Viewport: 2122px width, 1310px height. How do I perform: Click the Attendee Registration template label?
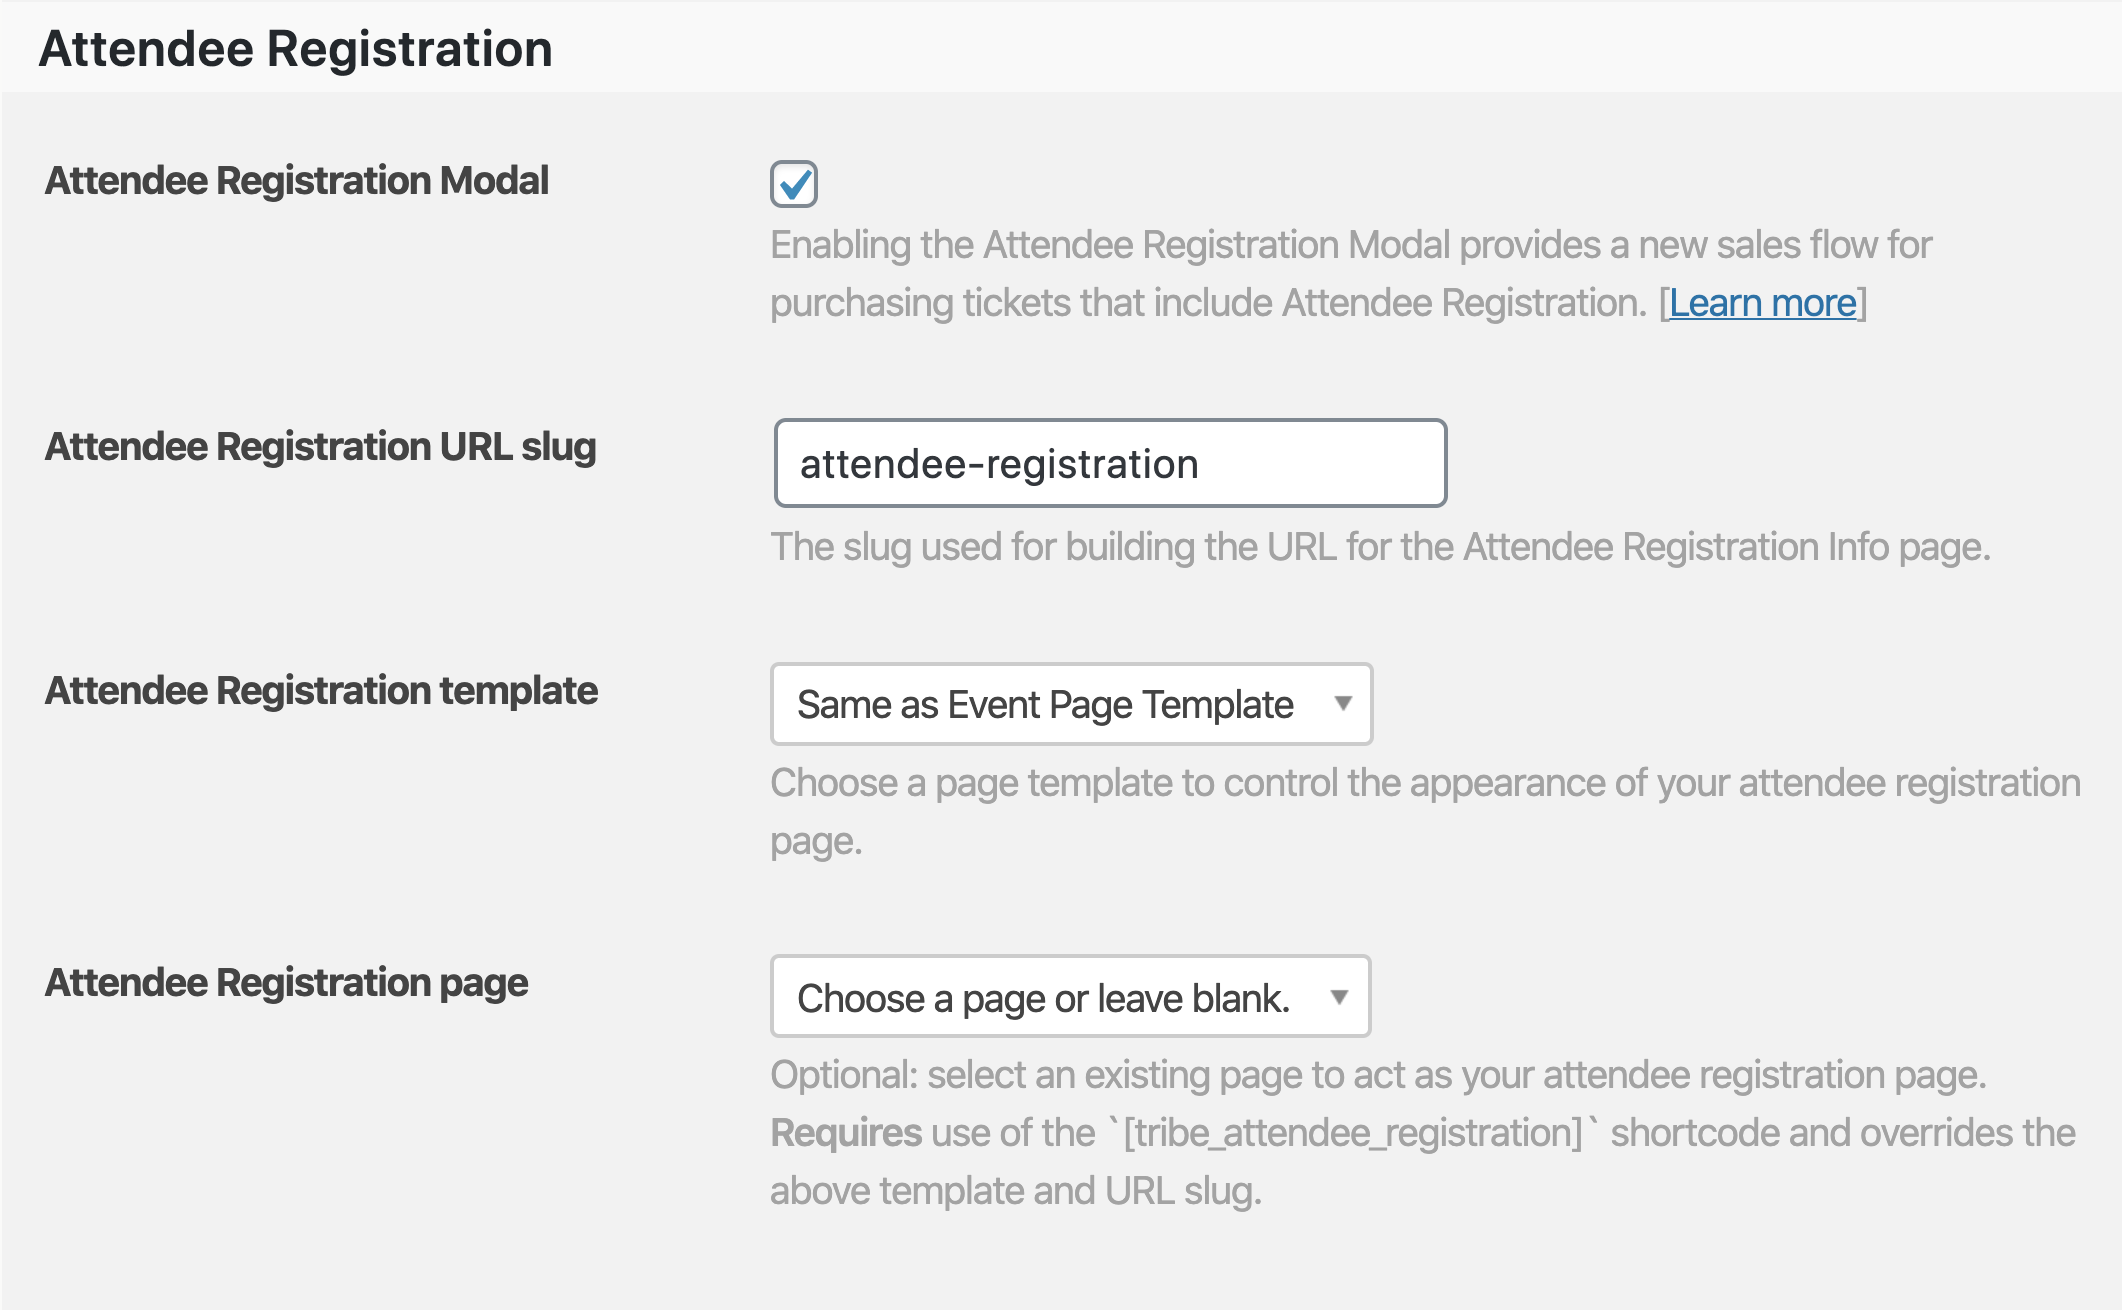(321, 691)
